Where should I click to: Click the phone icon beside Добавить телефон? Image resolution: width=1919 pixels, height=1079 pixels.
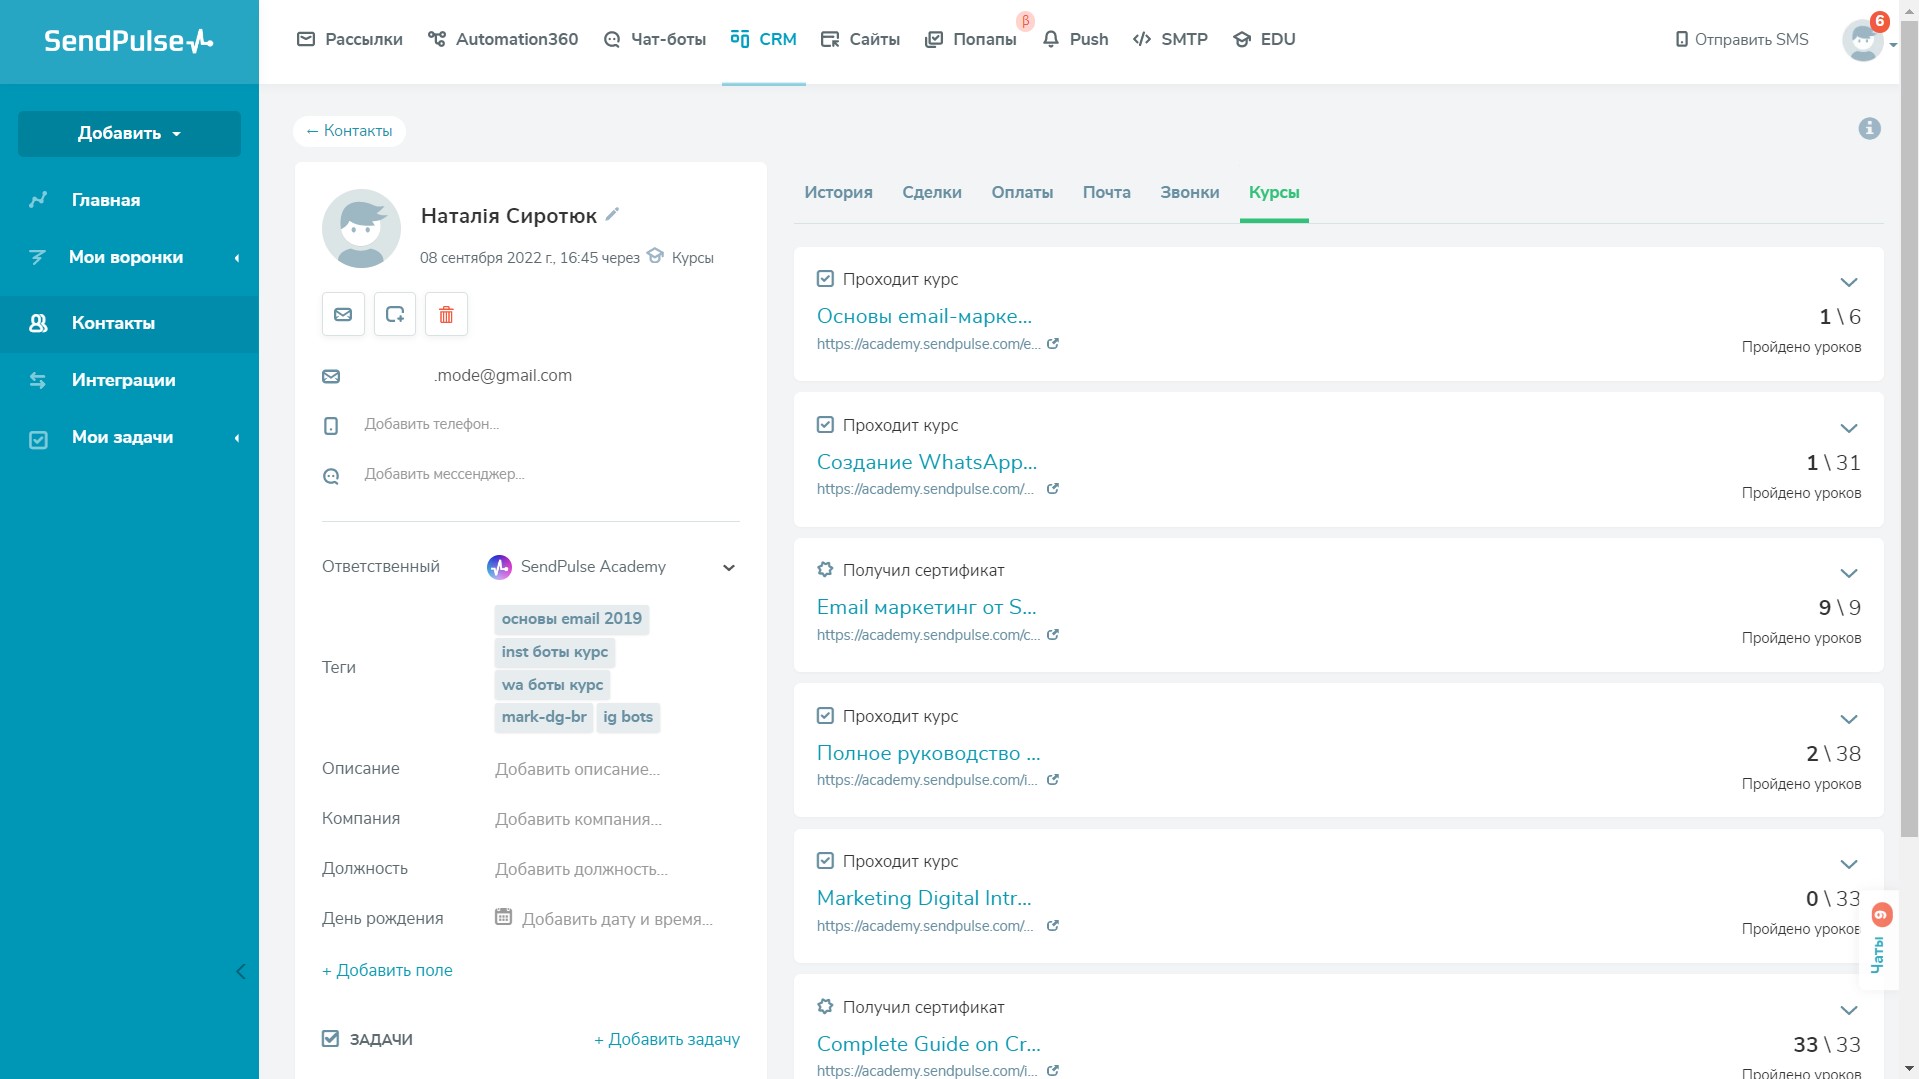[x=331, y=426]
